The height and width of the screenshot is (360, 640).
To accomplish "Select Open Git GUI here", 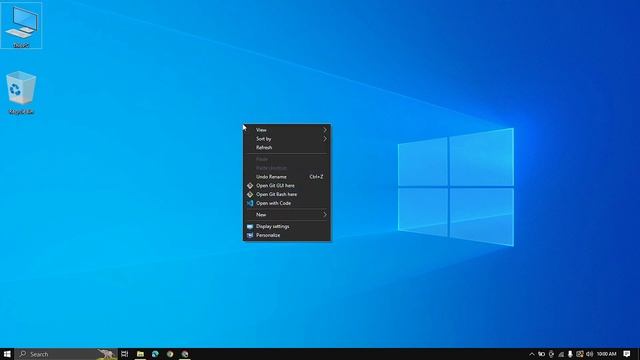I will point(287,186).
